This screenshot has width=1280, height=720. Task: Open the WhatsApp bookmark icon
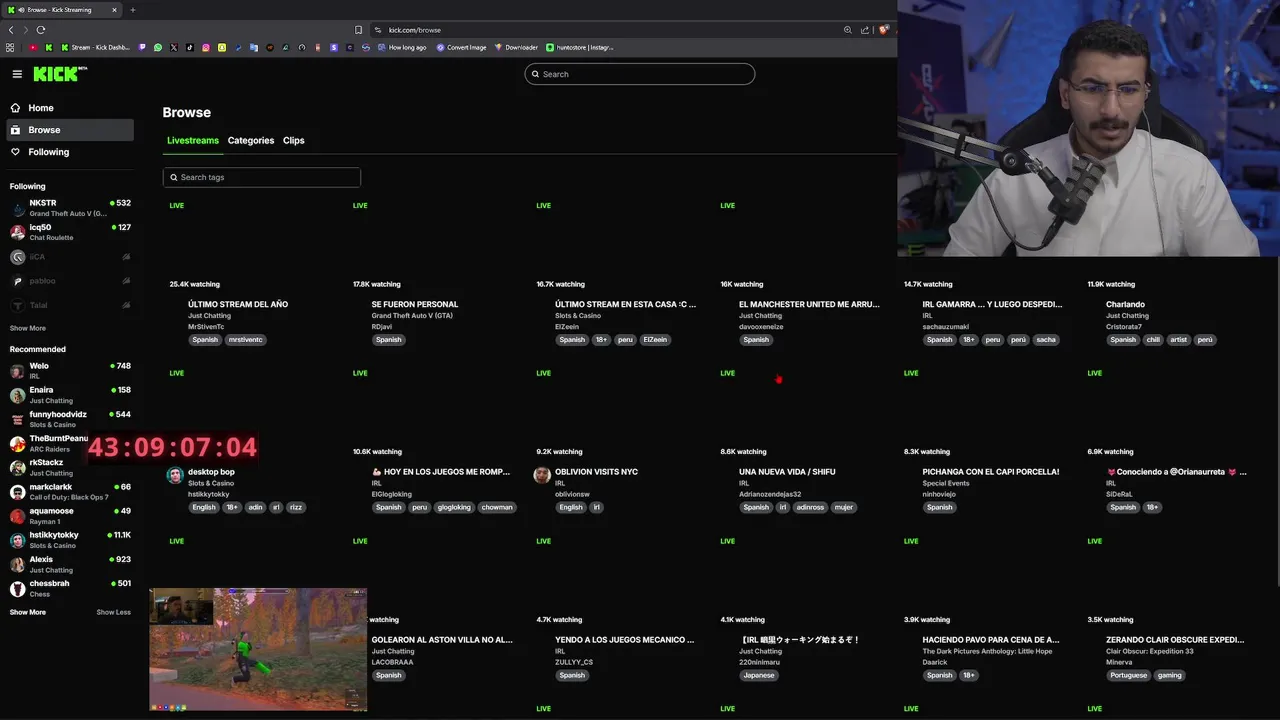pyautogui.click(x=158, y=47)
